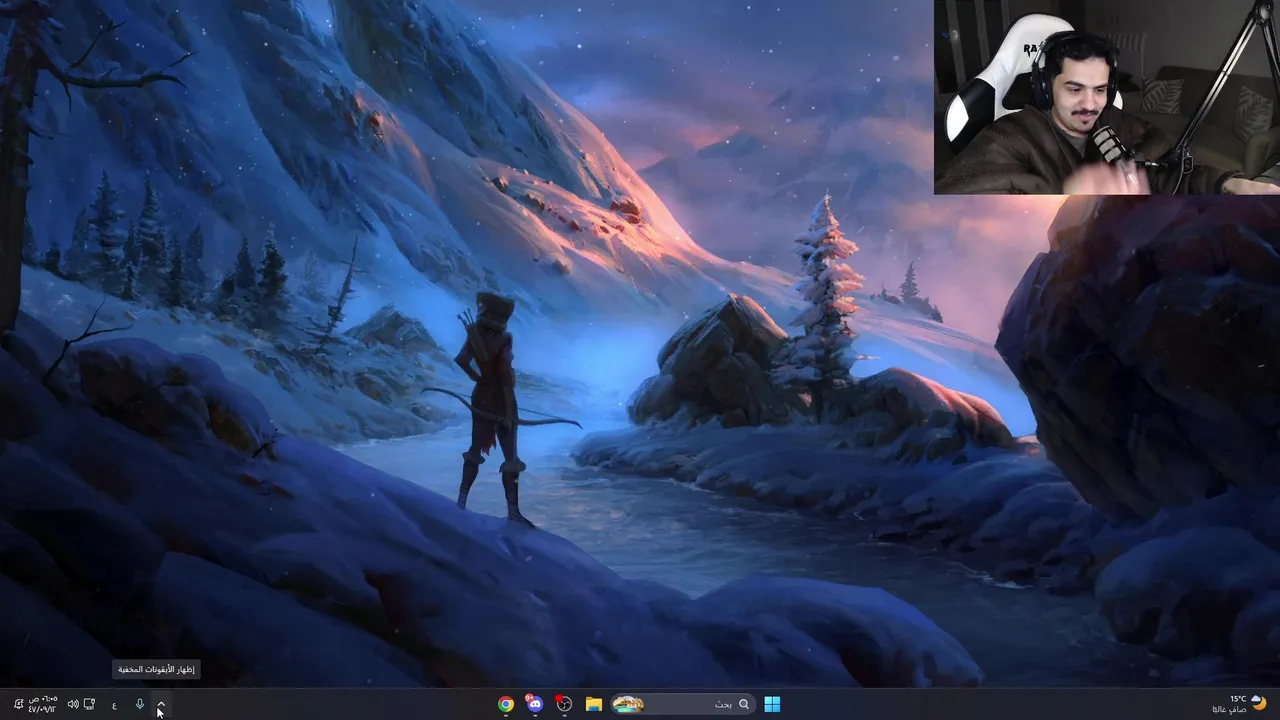Open Discord from the taskbar
The height and width of the screenshot is (720, 1280).
pyautogui.click(x=535, y=704)
